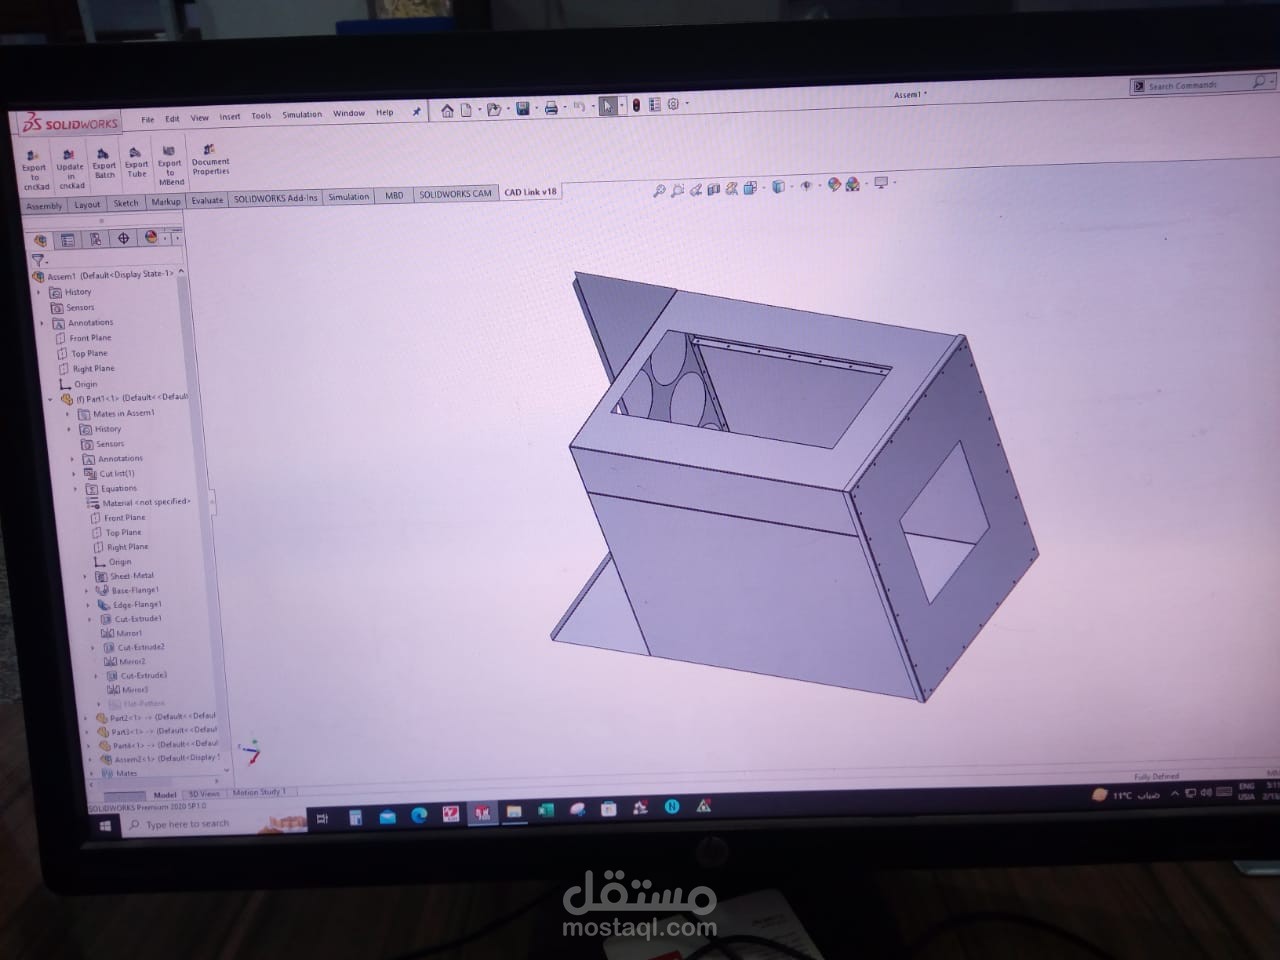Image resolution: width=1280 pixels, height=960 pixels.
Task: Click the Zoom to Area icon
Action: 677,189
